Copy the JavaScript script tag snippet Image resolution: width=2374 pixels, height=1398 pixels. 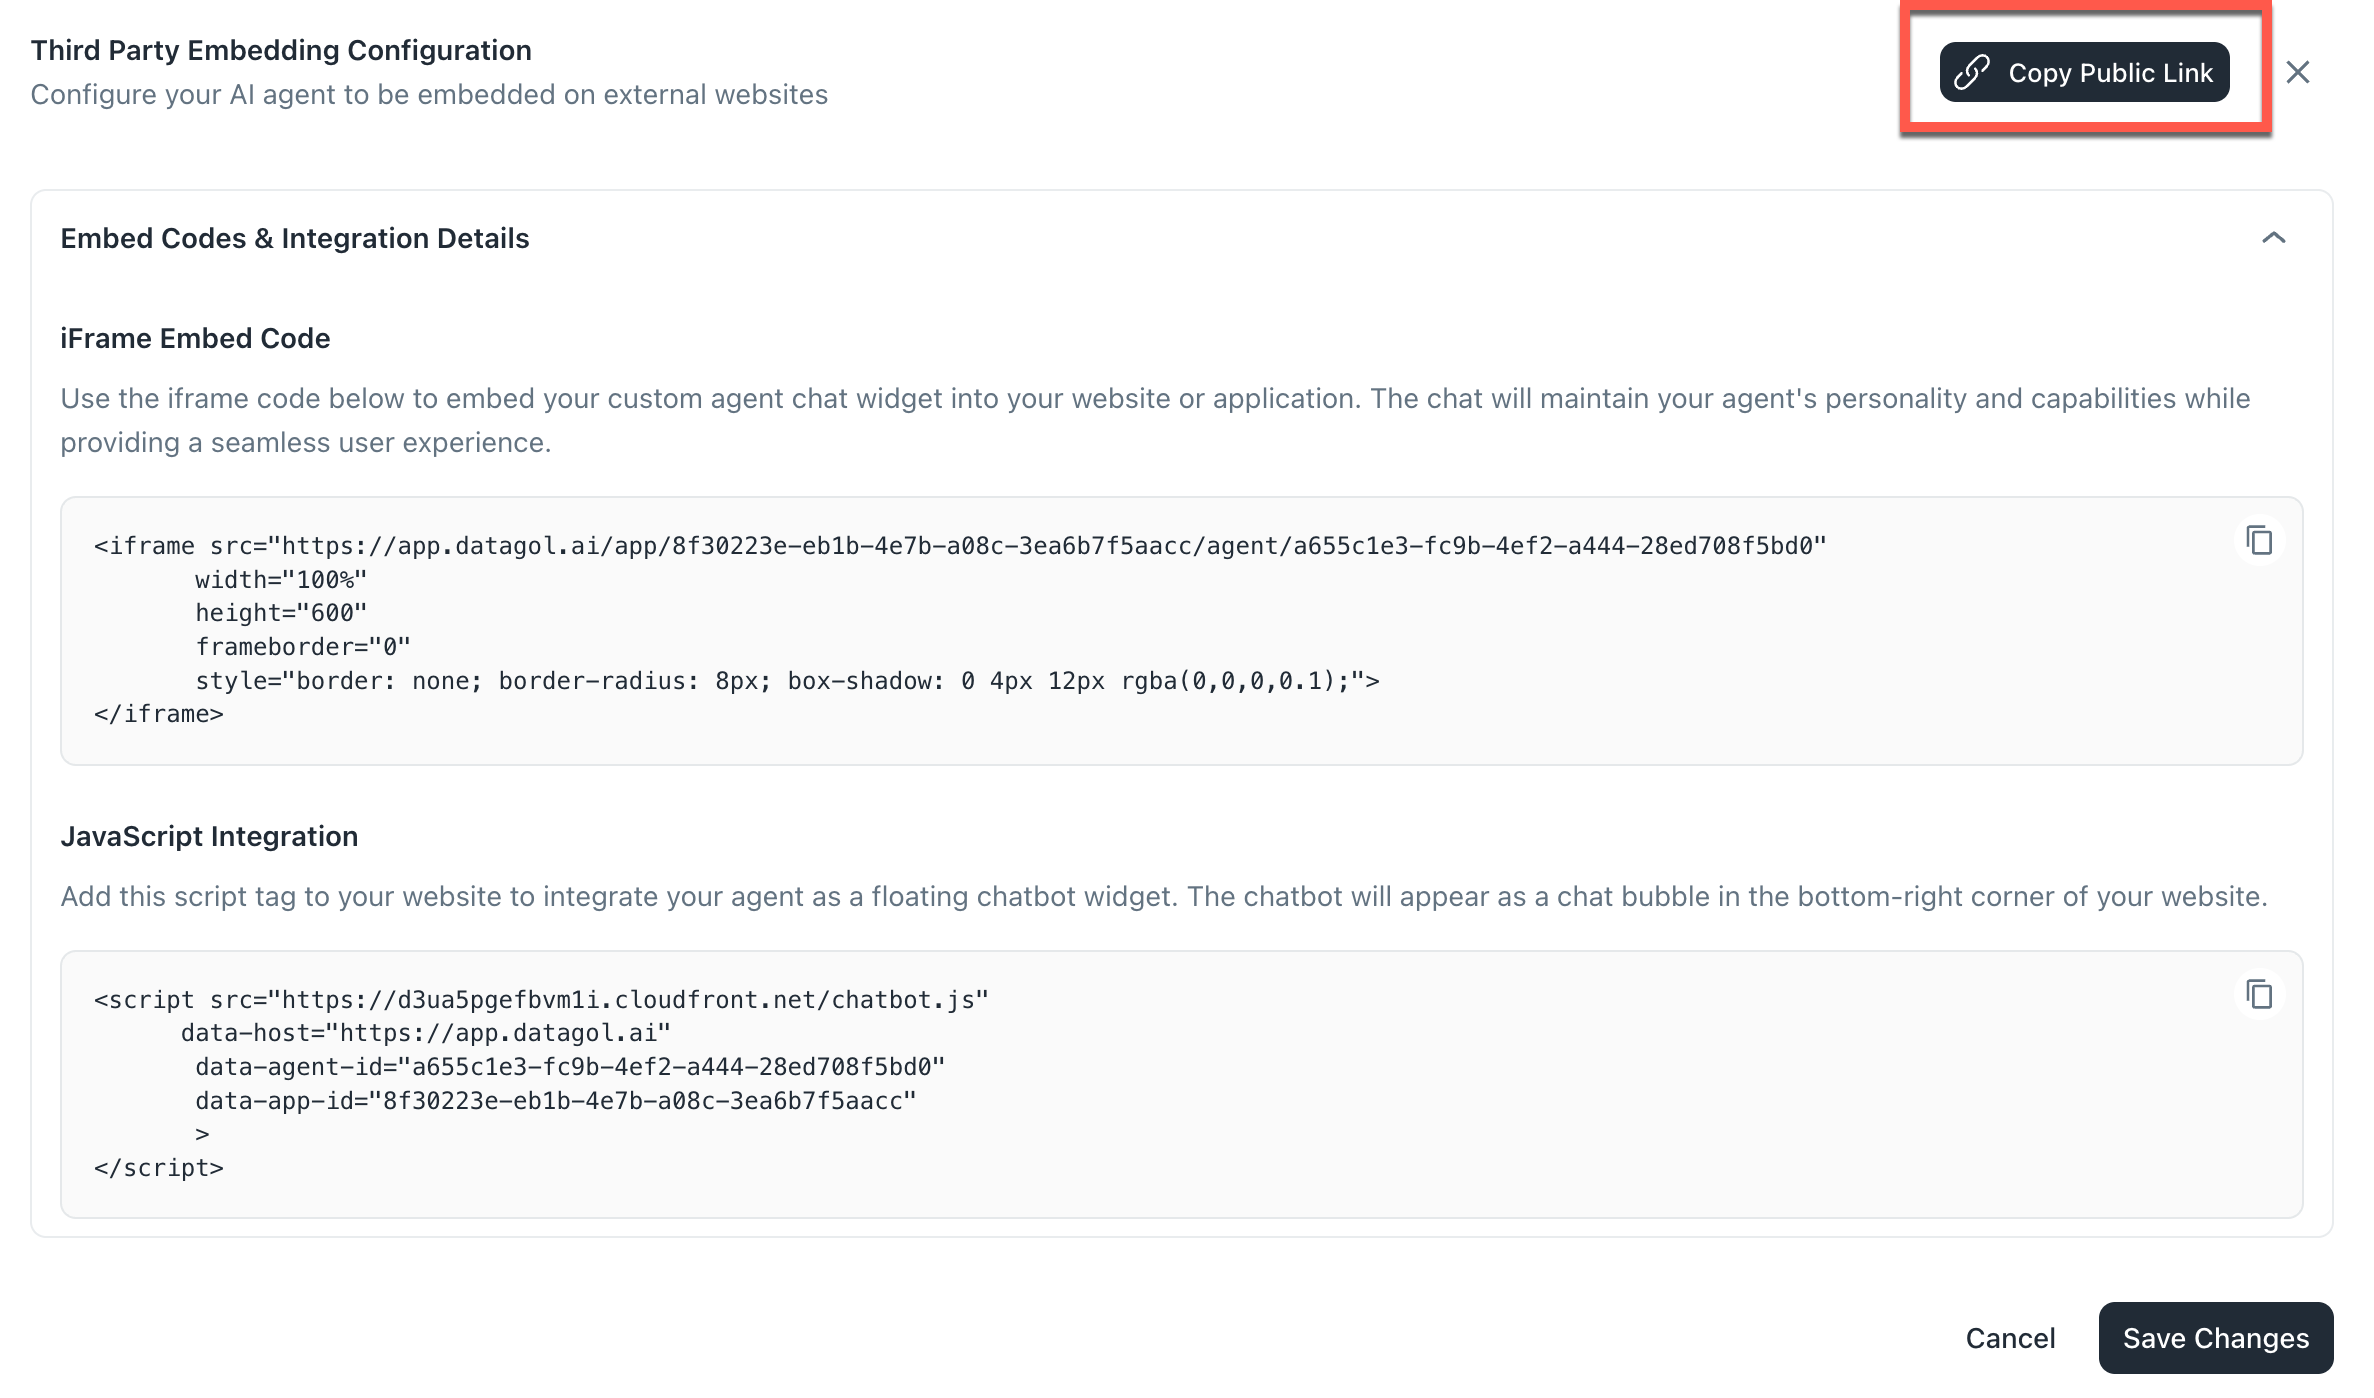point(2259,995)
